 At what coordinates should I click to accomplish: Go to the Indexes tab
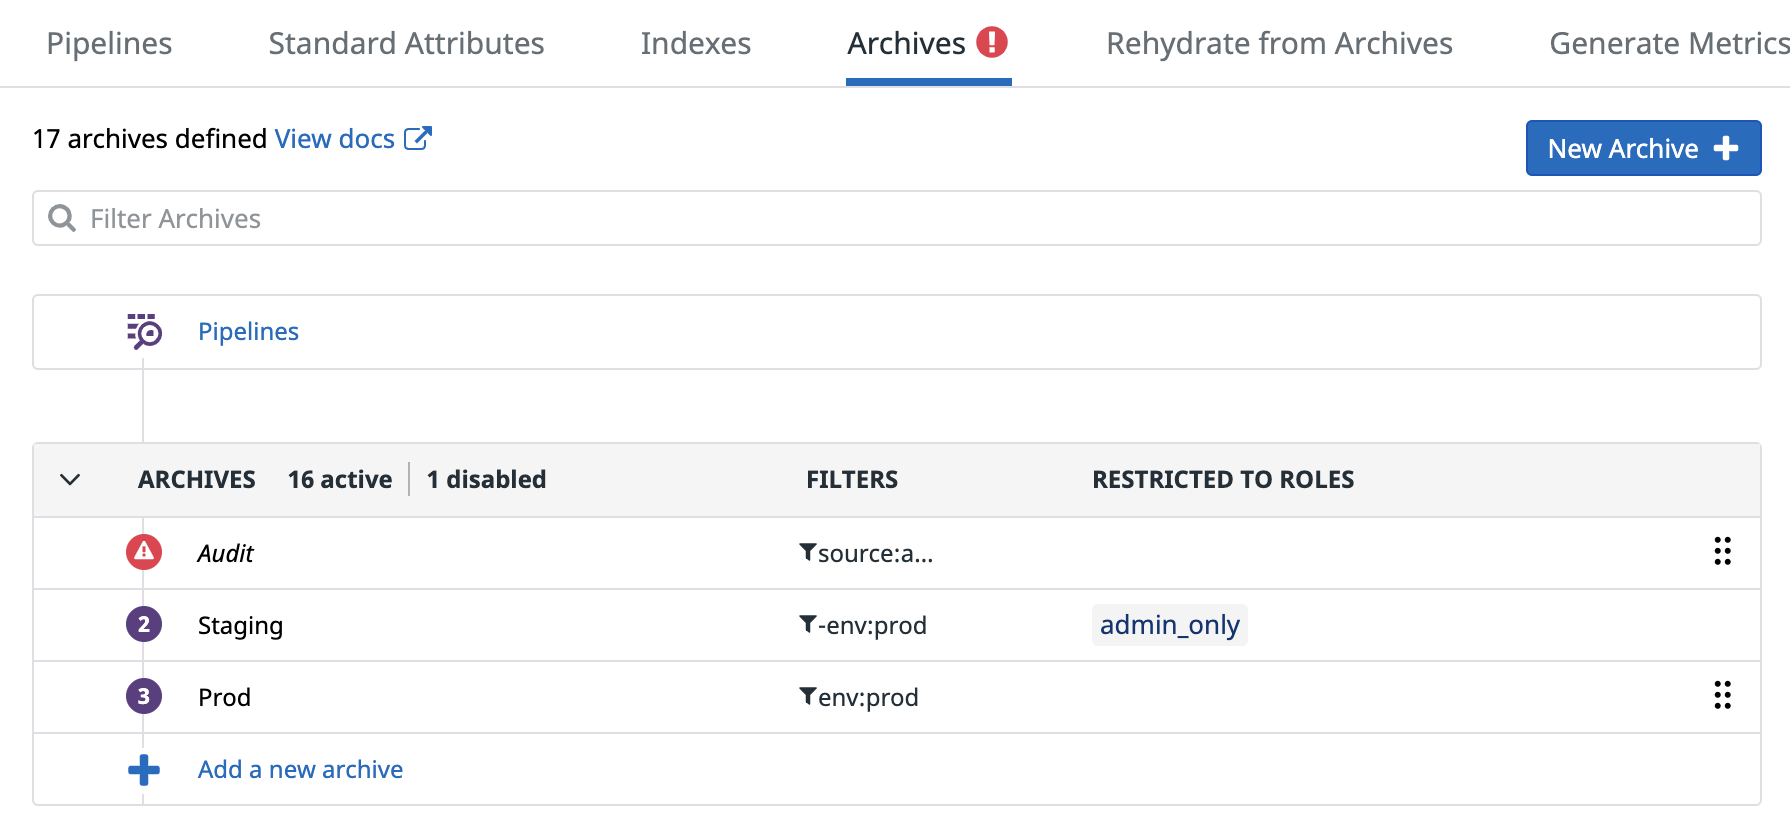coord(695,43)
